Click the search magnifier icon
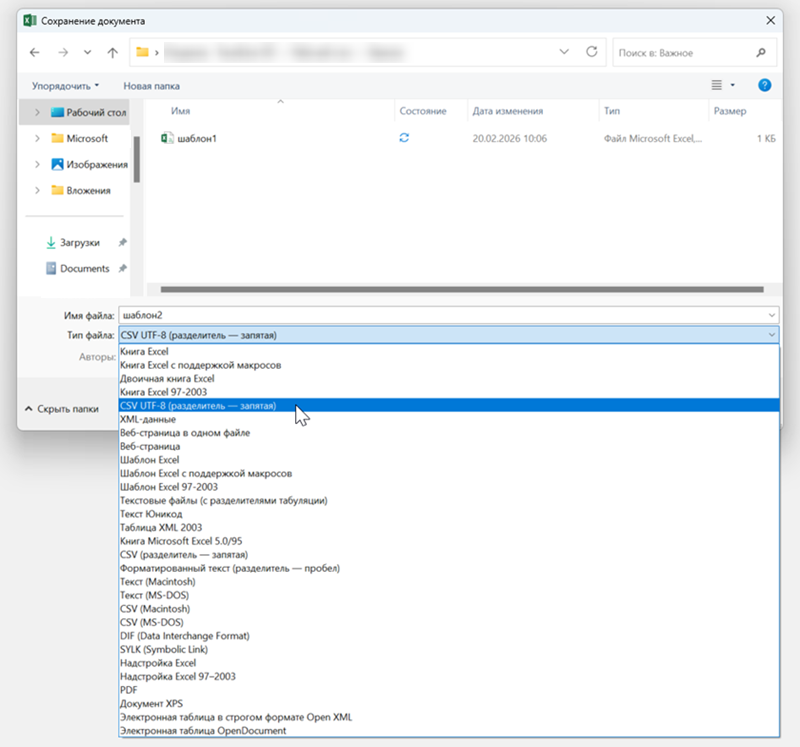Screen dimensions: 800x747 click(761, 52)
